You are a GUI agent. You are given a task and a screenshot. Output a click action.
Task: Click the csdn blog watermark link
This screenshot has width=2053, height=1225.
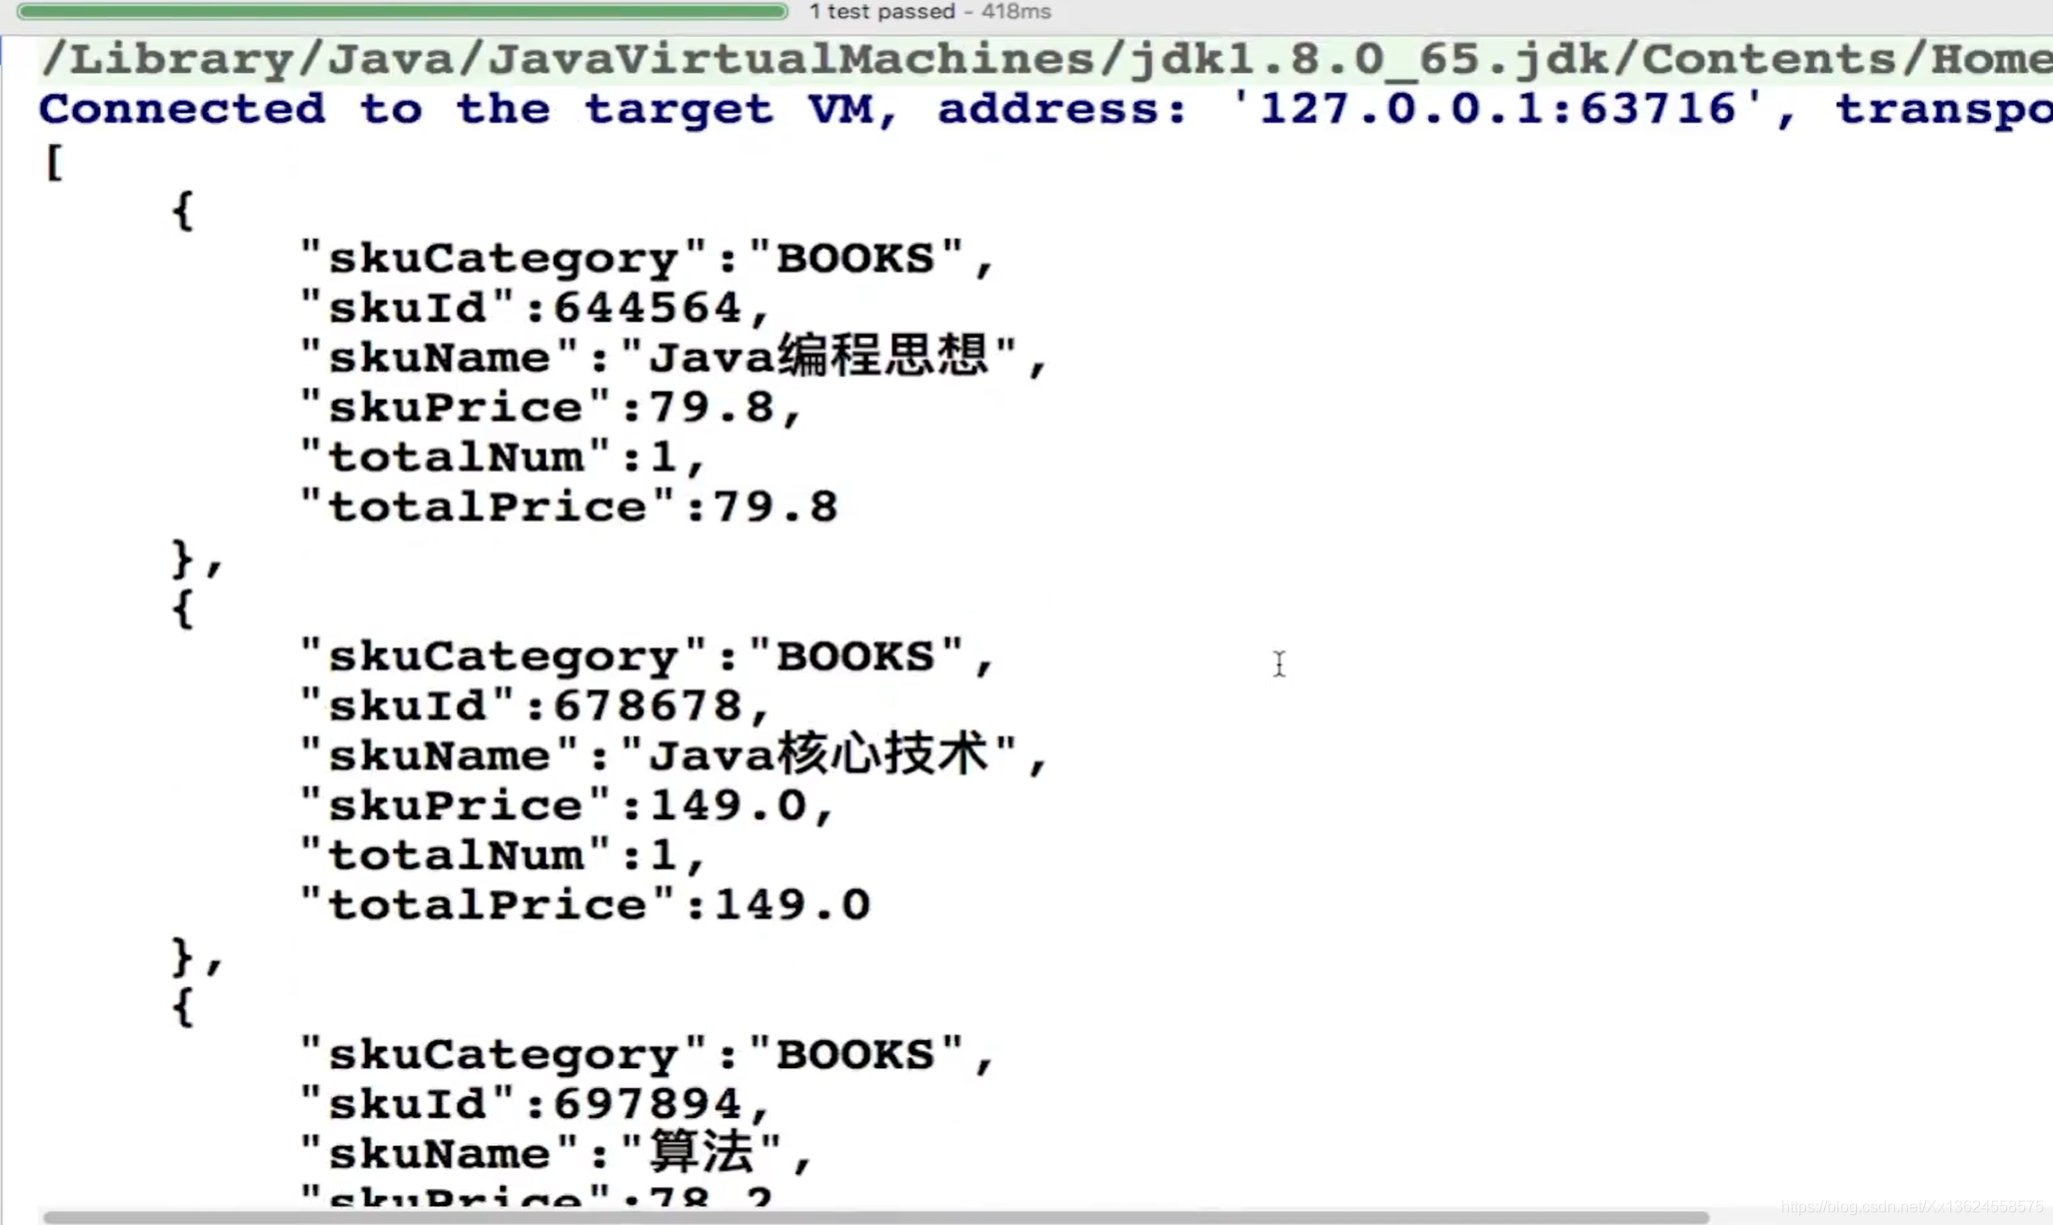1911,1208
